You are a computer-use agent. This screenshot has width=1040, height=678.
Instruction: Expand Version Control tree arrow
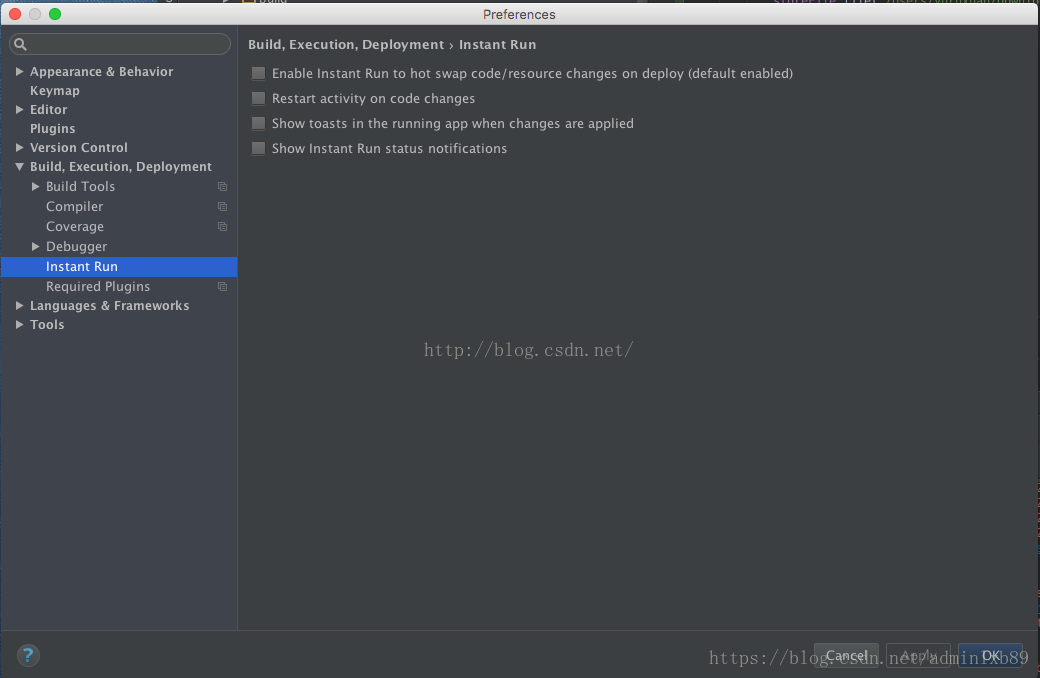point(19,147)
